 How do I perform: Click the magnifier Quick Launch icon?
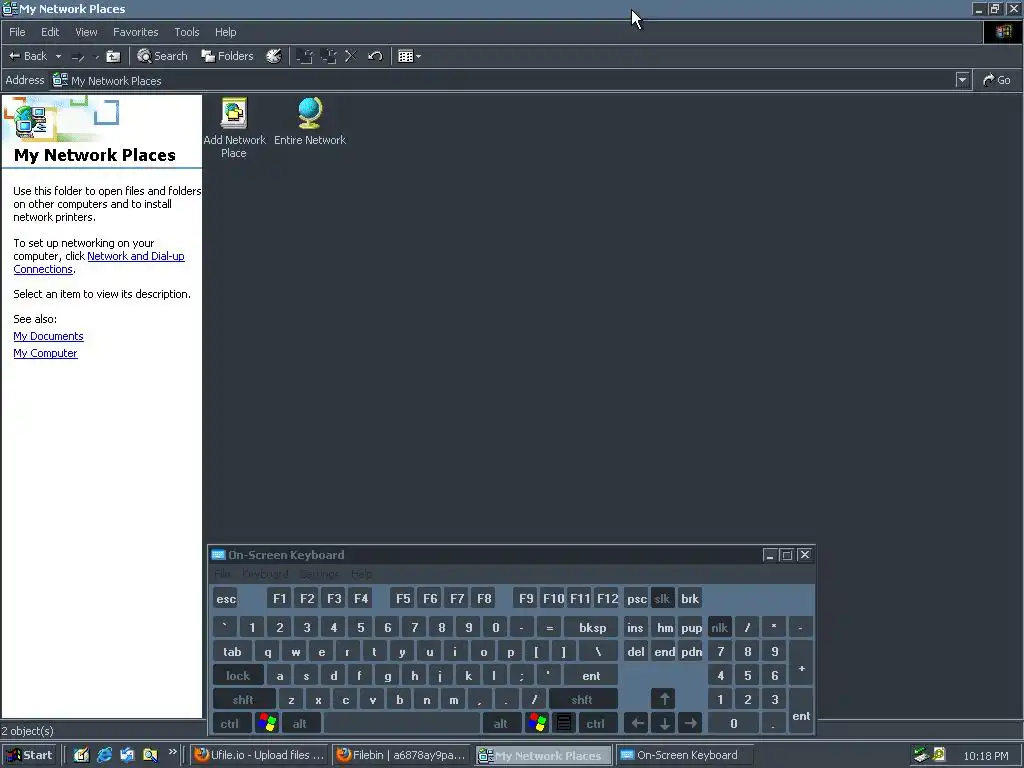point(150,755)
